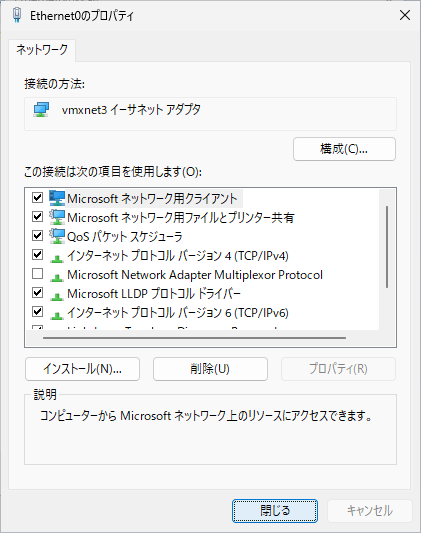This screenshot has width=421, height=533.
Task: Click the vertical scrollbar of the items list
Action: [x=387, y=247]
